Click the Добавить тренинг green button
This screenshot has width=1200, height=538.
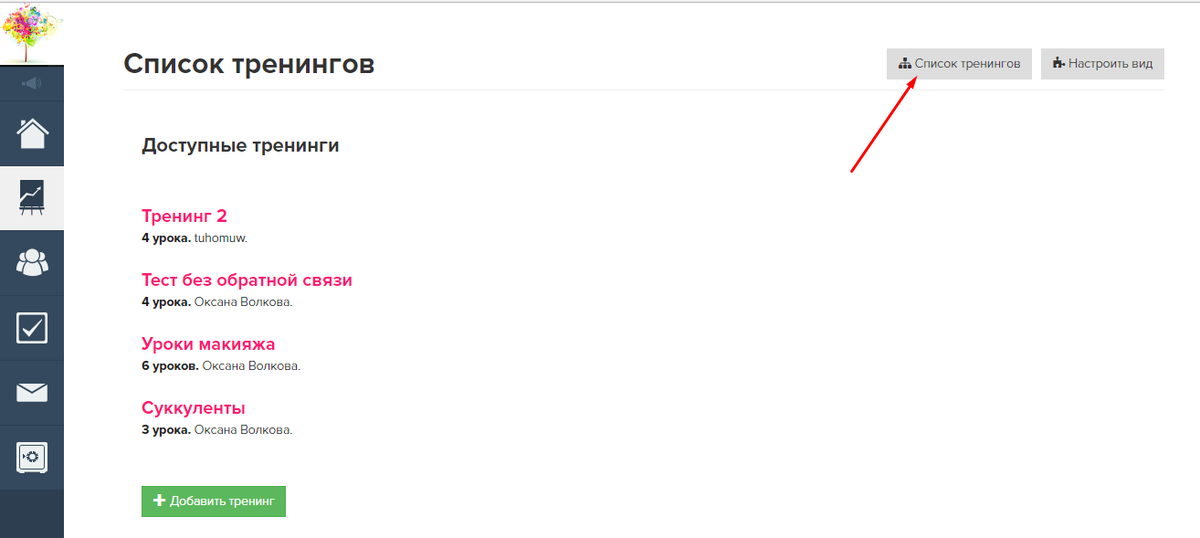point(214,501)
